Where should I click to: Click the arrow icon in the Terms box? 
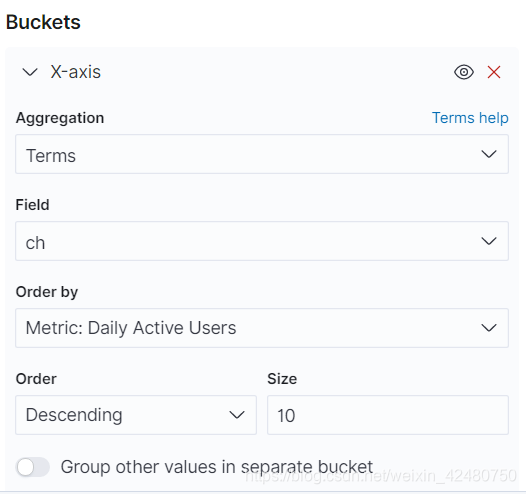pyautogui.click(x=489, y=154)
